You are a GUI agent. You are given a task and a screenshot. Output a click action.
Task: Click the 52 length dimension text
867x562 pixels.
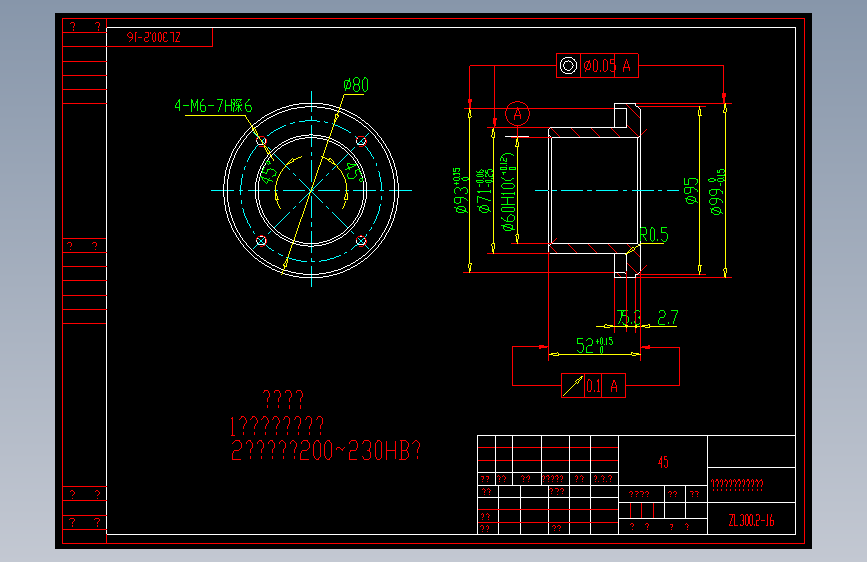point(594,345)
